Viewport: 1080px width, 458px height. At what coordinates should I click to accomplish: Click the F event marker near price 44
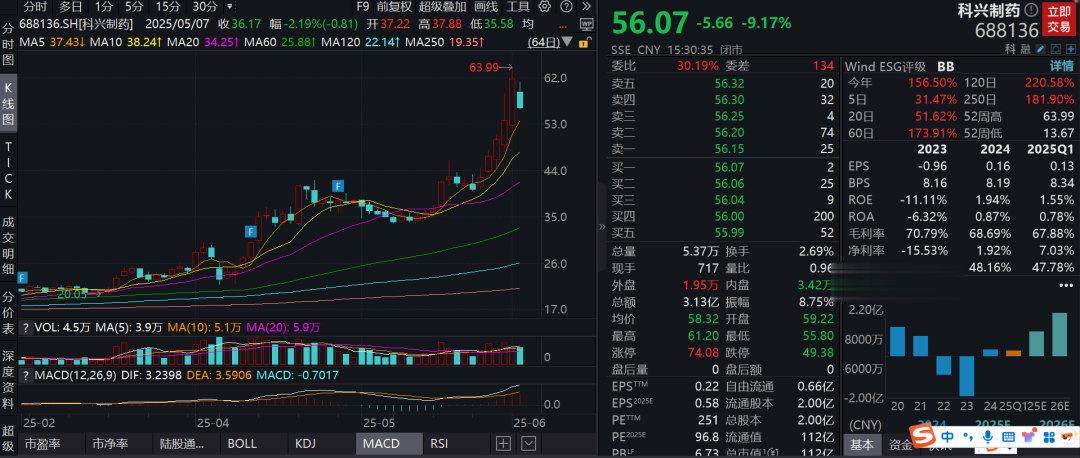338,185
